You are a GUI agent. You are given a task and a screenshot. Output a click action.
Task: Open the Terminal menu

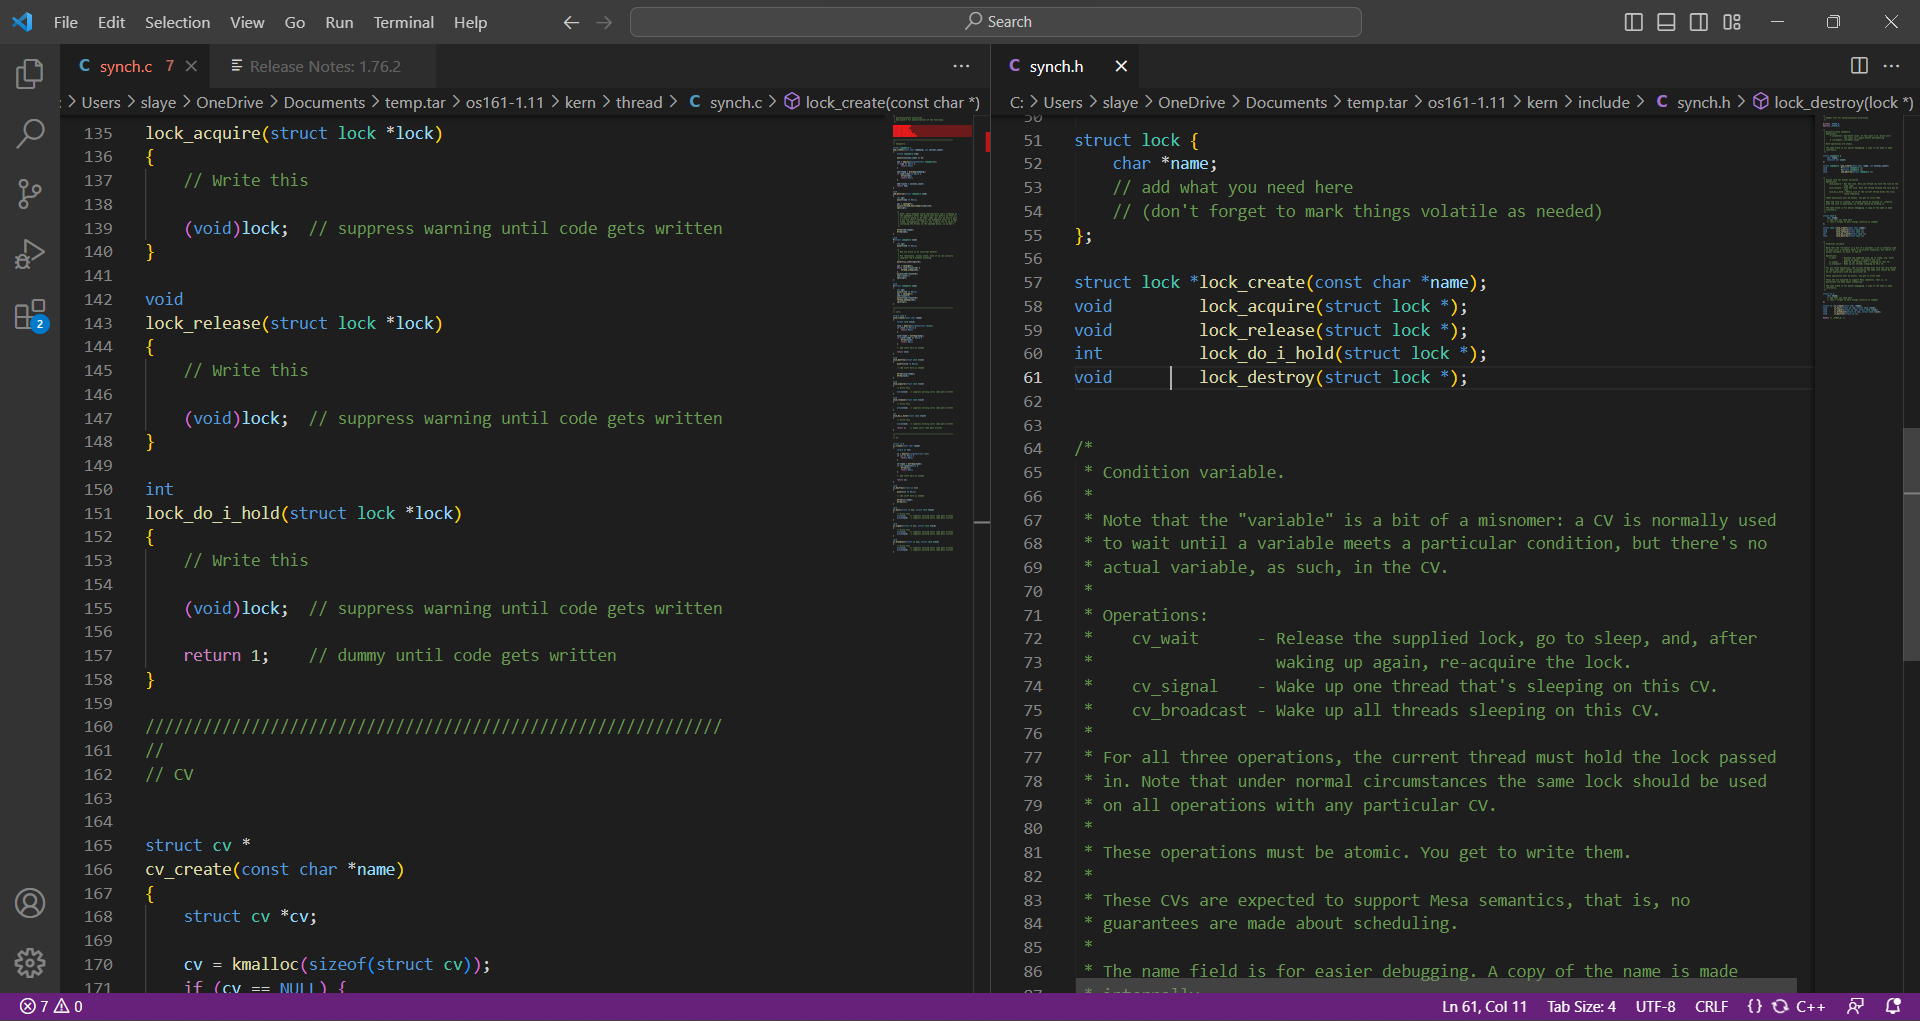point(403,22)
